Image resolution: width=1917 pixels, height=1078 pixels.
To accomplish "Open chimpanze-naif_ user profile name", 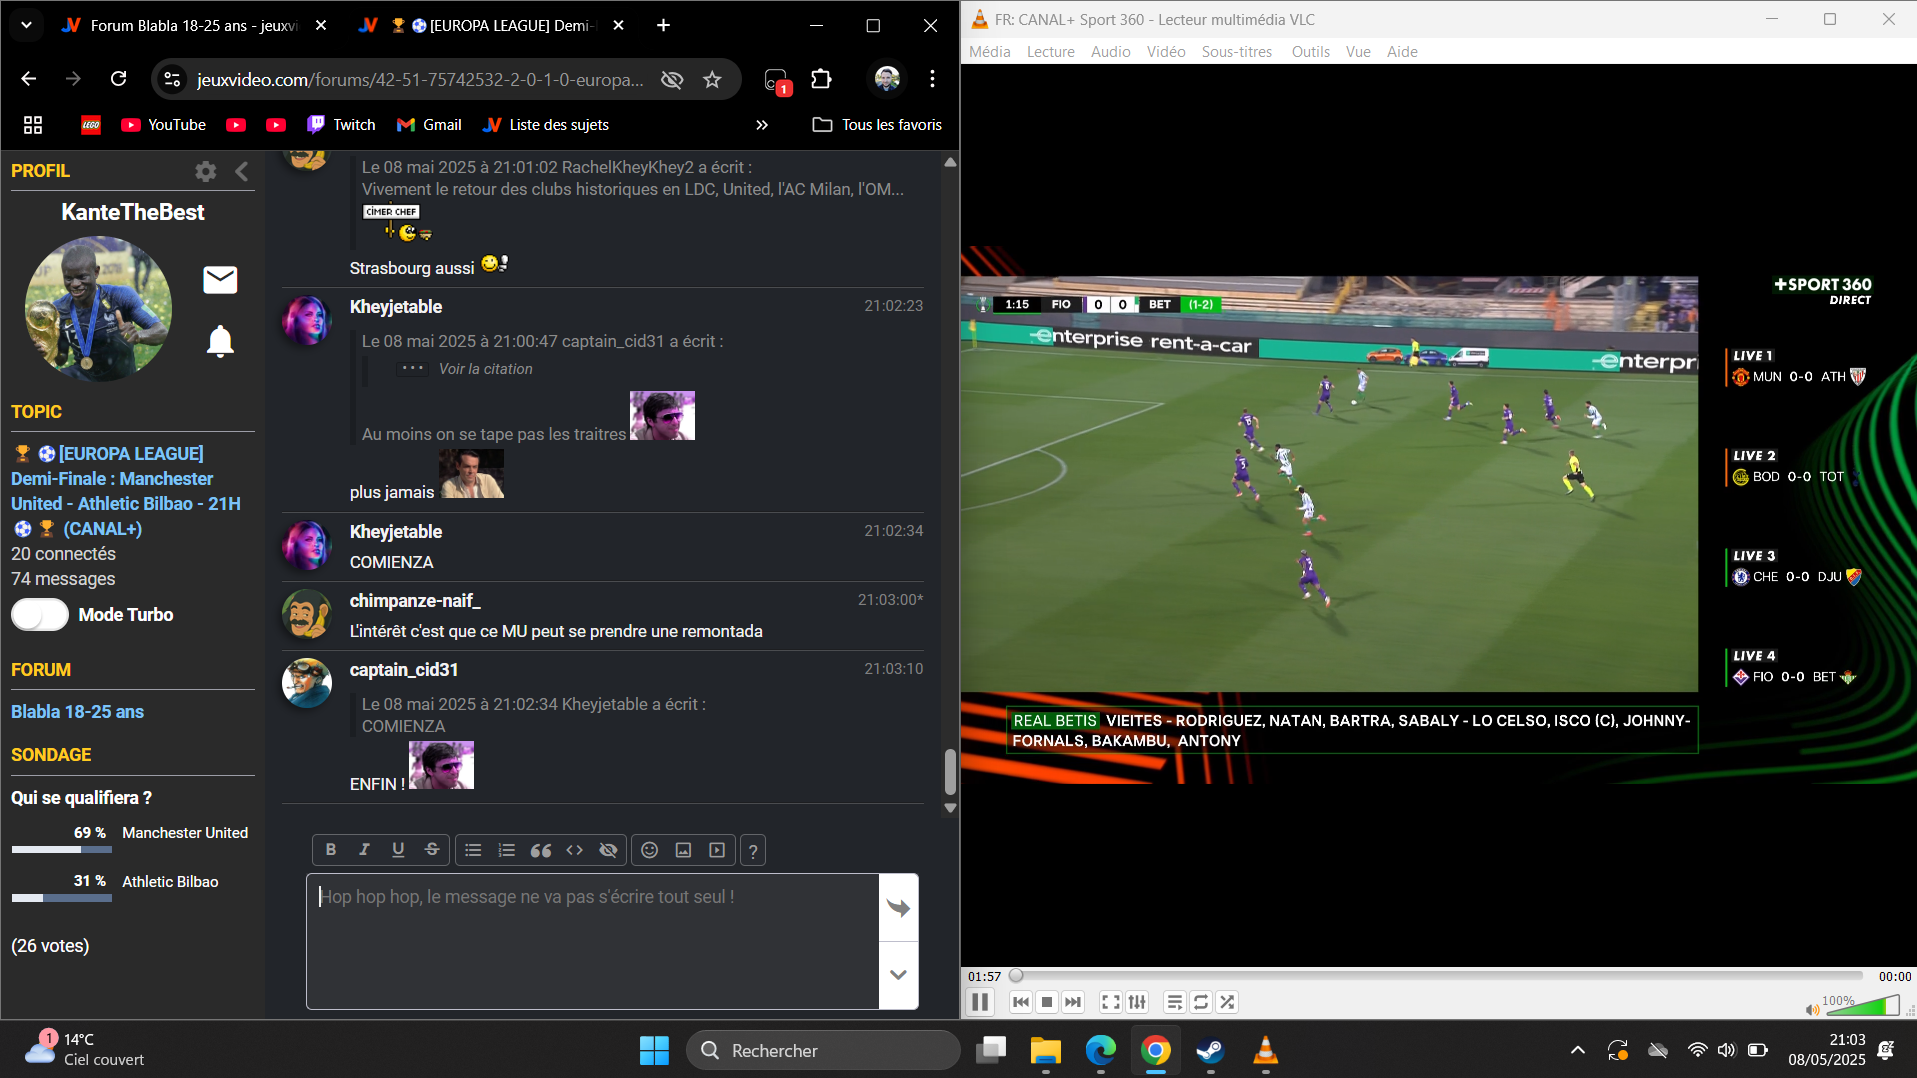I will 415,601.
